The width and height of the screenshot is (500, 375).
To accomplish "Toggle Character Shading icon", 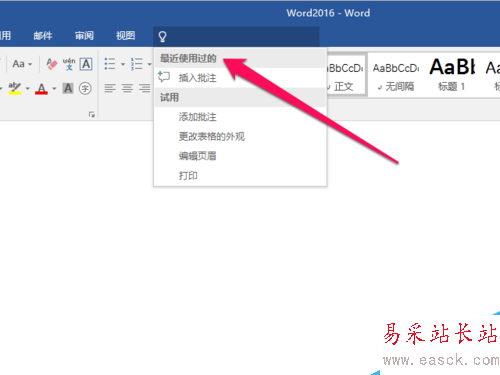I will click(x=68, y=88).
